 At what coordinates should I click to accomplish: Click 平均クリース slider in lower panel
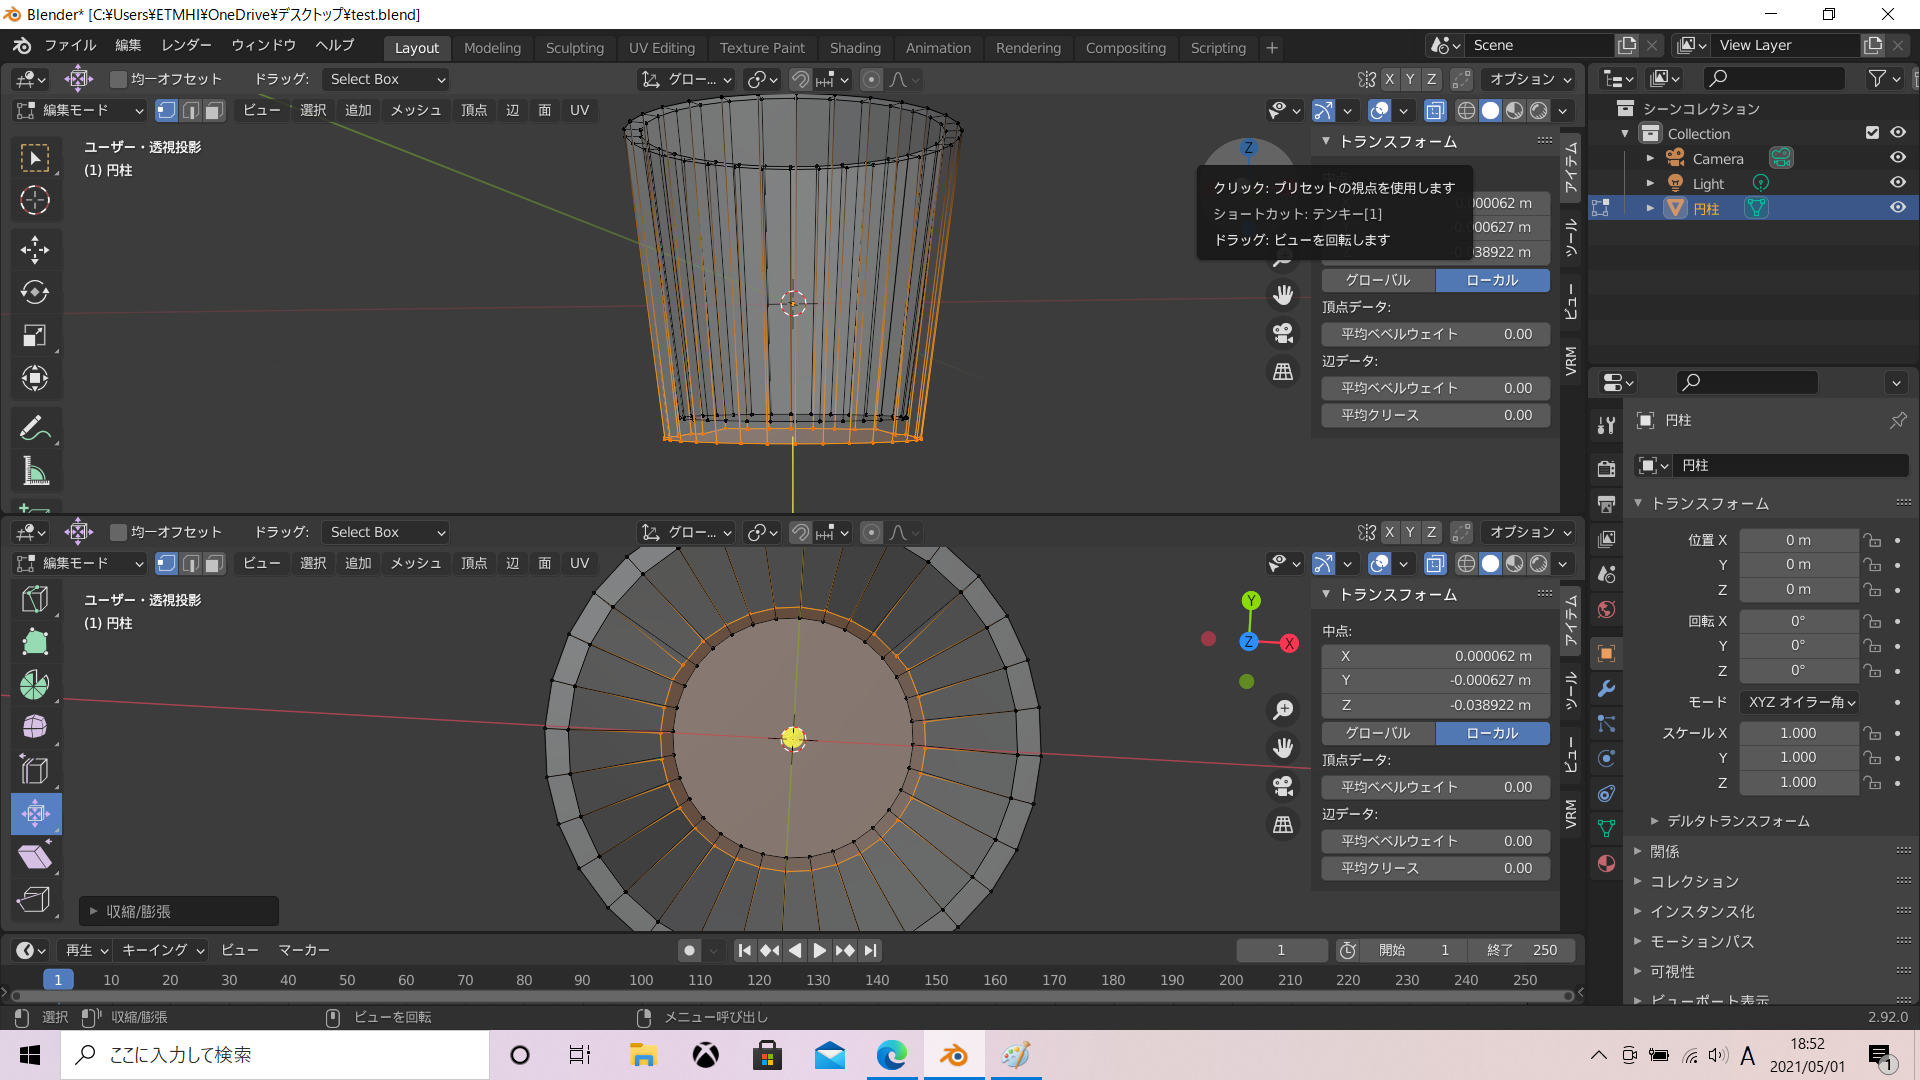[x=1435, y=868]
